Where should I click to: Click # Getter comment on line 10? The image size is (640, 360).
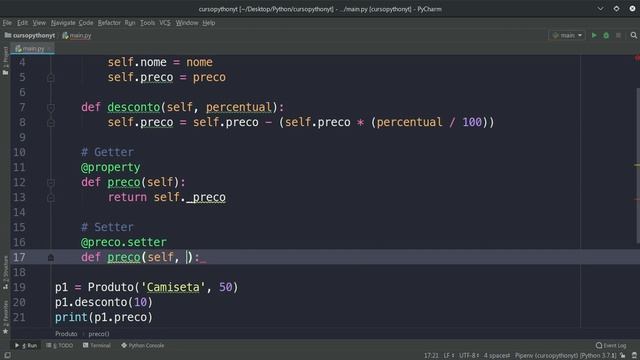click(107, 152)
